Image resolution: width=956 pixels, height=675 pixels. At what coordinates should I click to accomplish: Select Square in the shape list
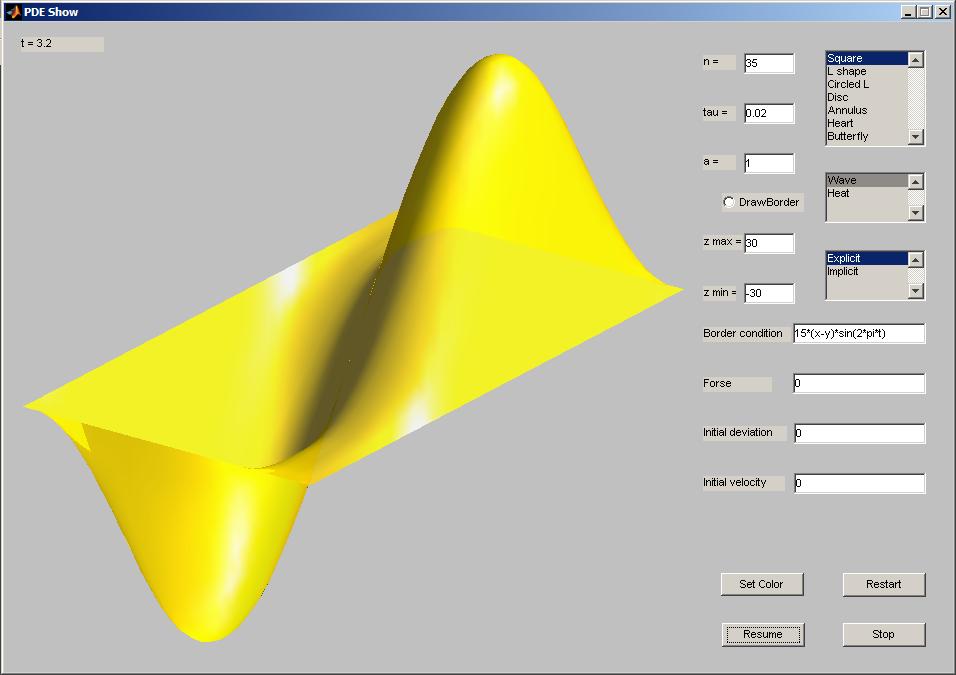pyautogui.click(x=866, y=58)
